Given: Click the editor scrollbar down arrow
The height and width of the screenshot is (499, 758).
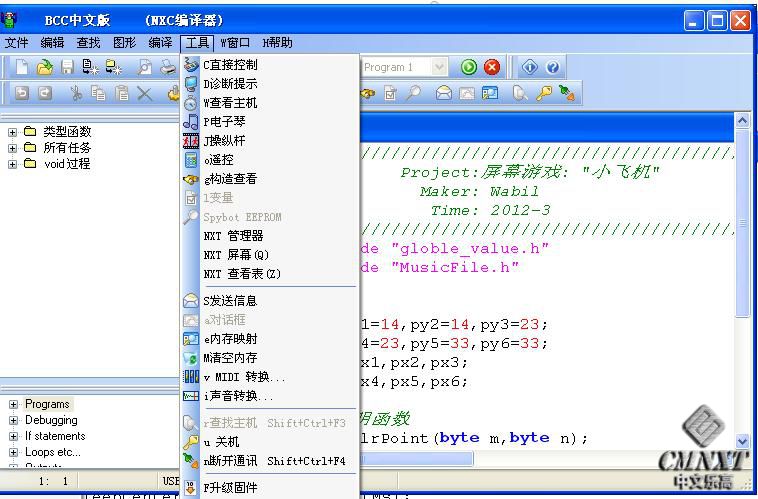Looking at the screenshot, I should pyautogui.click(x=743, y=440).
